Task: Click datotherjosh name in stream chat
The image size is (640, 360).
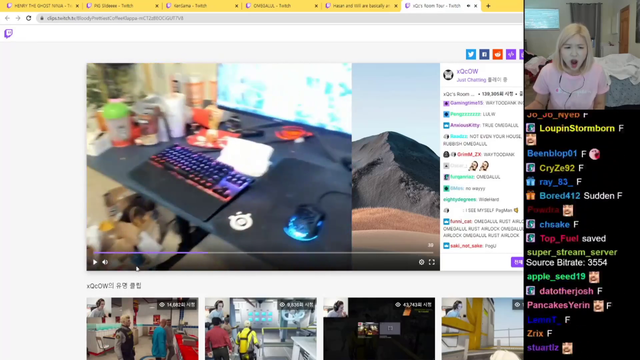Action: coord(566,291)
